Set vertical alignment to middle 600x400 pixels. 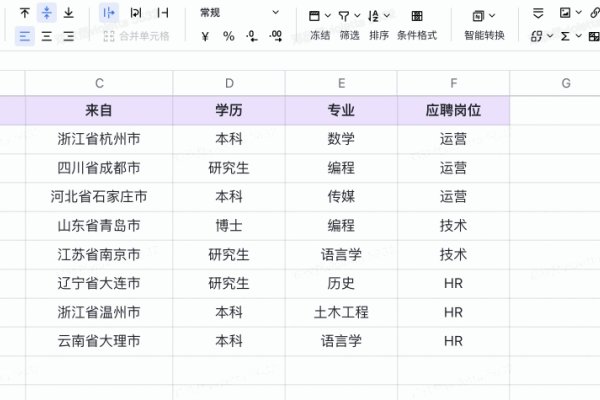coord(47,13)
